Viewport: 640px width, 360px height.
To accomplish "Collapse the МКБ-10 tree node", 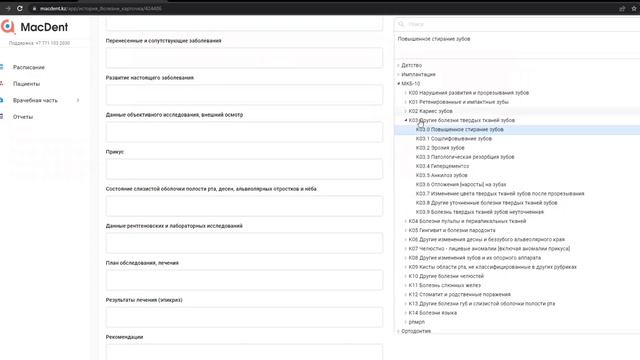I will [x=398, y=84].
